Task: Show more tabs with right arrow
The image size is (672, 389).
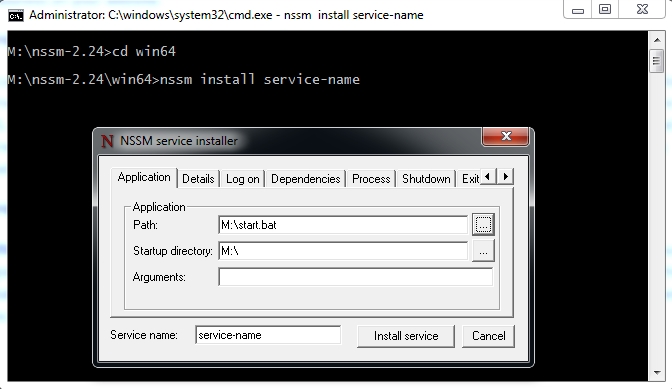Action: [x=505, y=177]
